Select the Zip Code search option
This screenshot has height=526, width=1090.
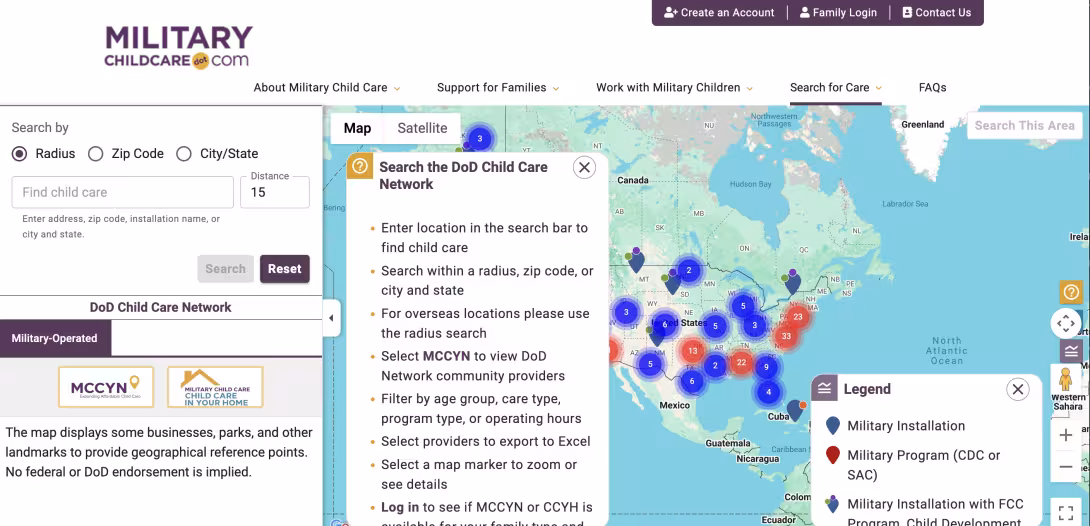(95, 154)
